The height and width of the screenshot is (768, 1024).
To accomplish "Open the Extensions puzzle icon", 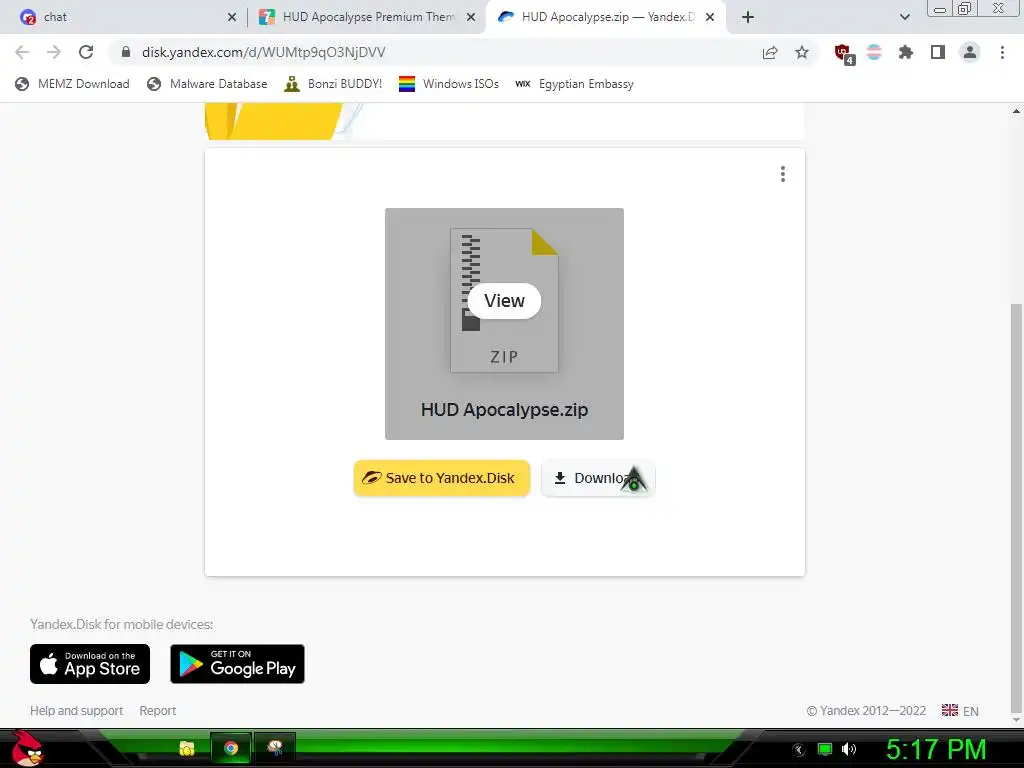I will [906, 52].
